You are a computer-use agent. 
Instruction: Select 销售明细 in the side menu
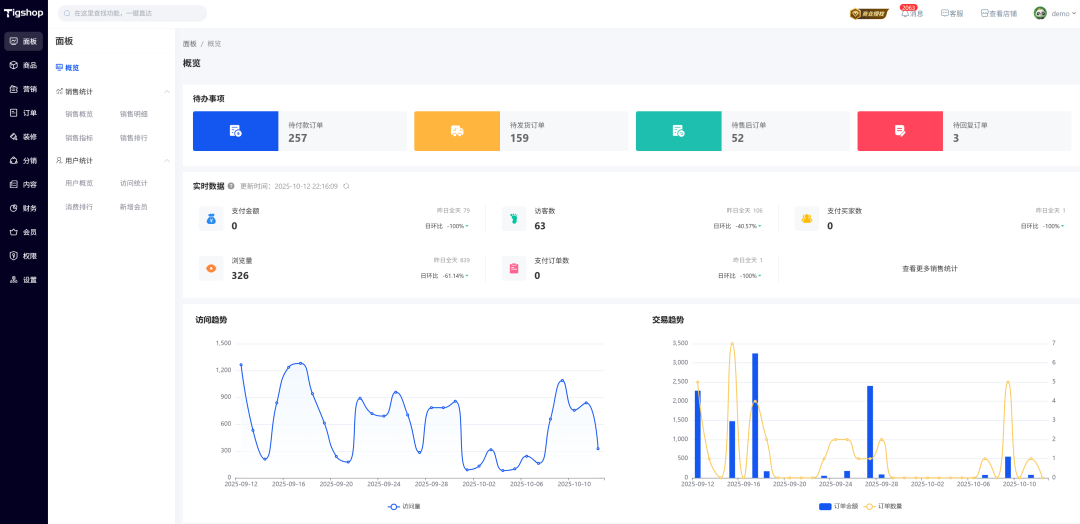tap(133, 114)
